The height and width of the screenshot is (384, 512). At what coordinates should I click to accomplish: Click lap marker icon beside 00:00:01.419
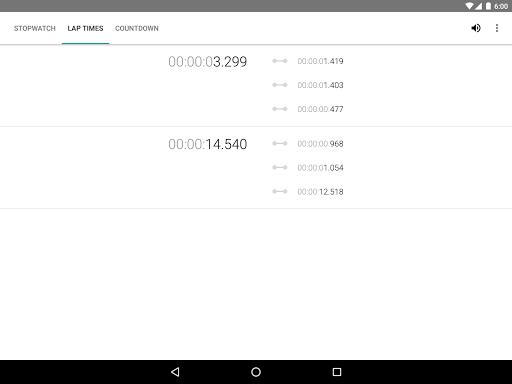tap(280, 61)
